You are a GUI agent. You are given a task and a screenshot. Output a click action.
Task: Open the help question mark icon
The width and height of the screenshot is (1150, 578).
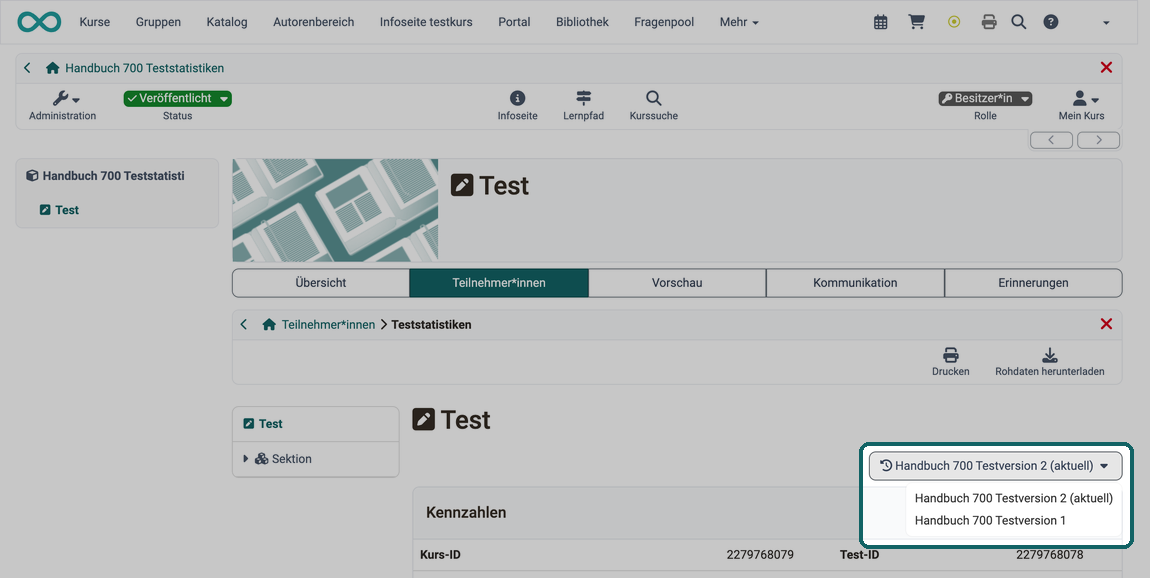(1051, 22)
